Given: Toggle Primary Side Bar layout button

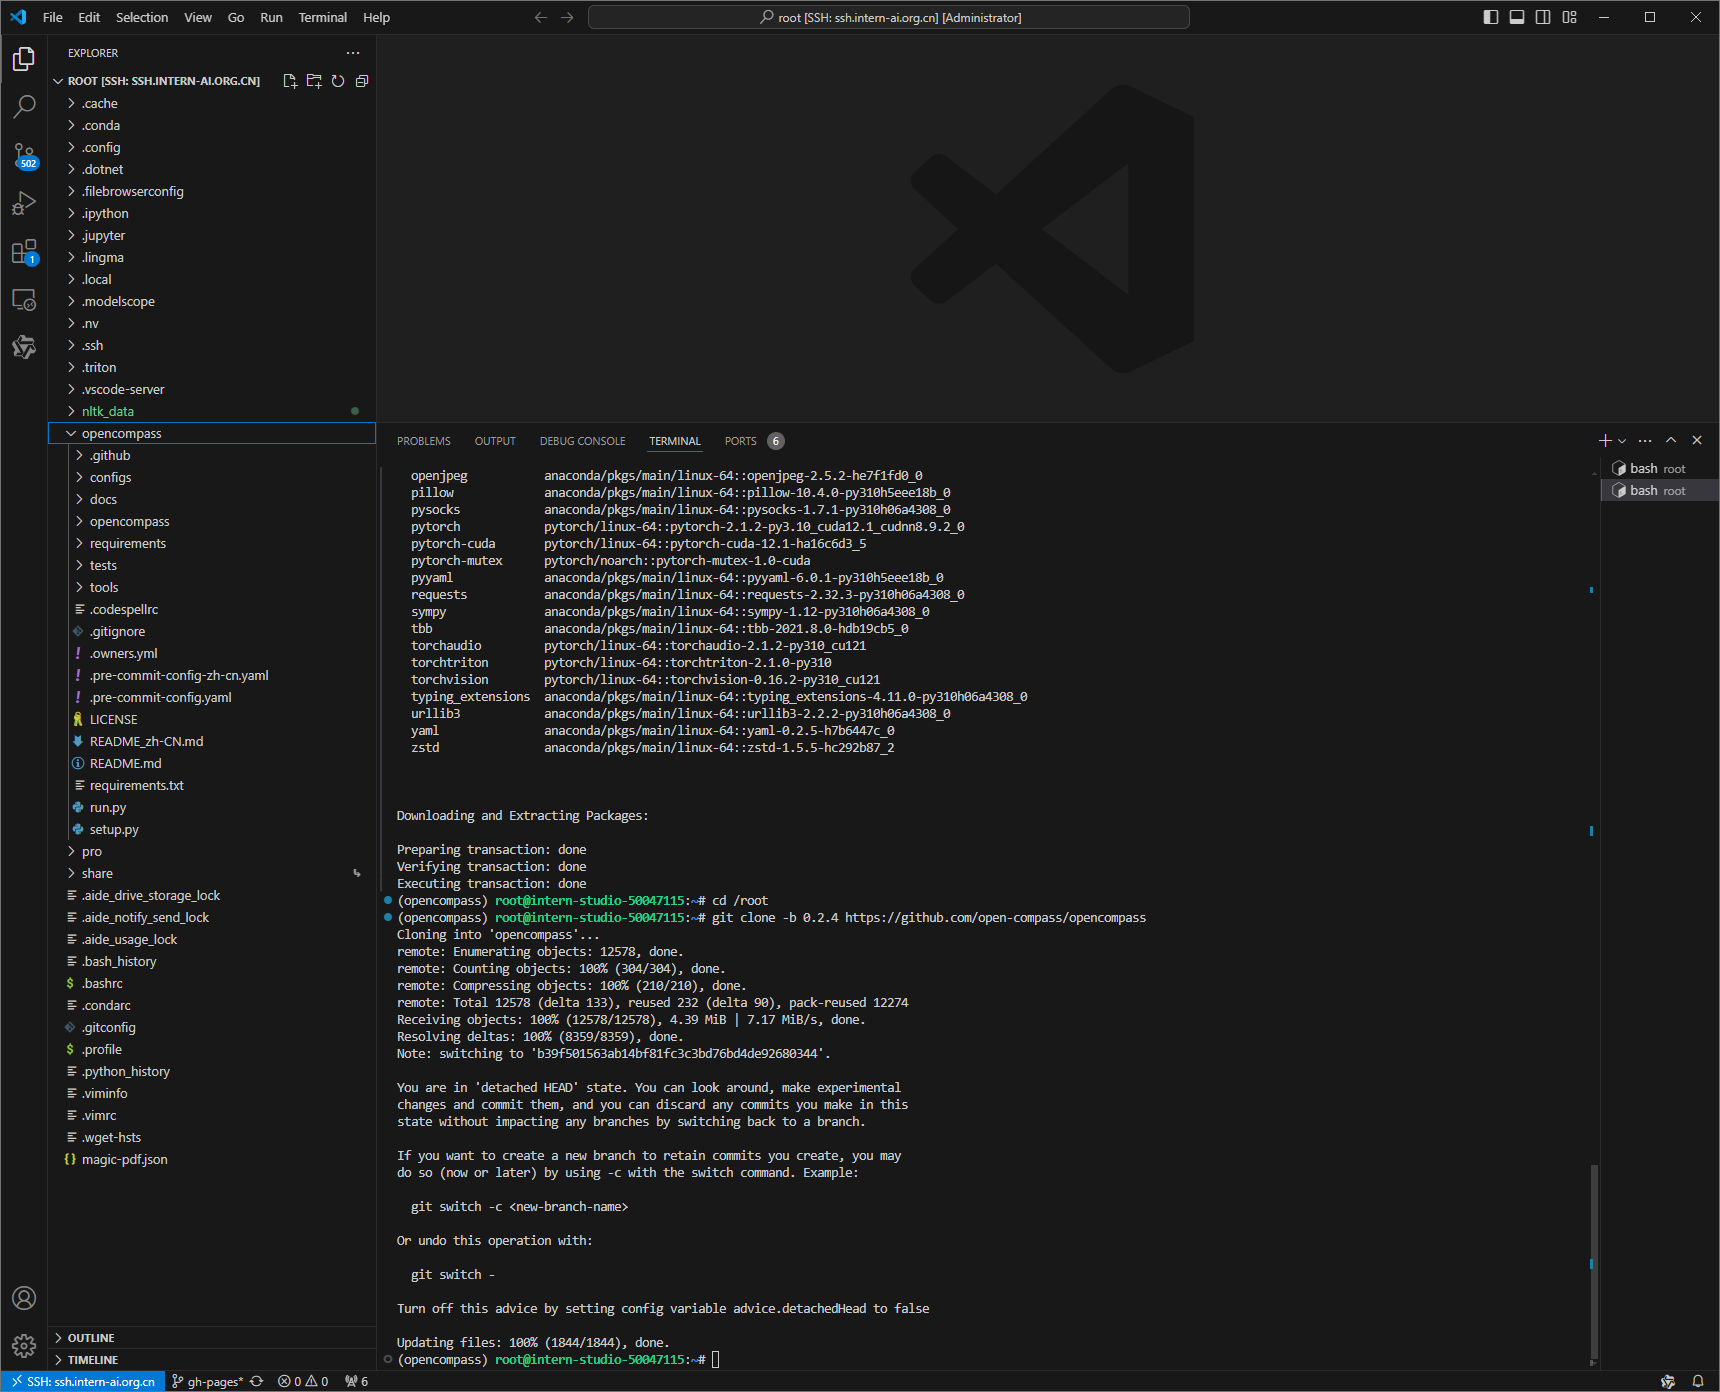Looking at the screenshot, I should [1491, 17].
